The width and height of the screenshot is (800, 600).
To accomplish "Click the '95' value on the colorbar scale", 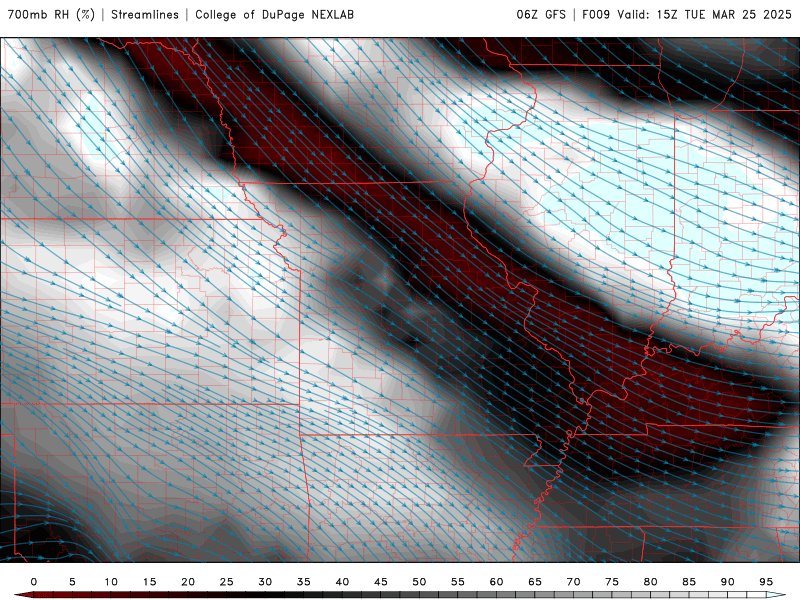I will pos(766,582).
